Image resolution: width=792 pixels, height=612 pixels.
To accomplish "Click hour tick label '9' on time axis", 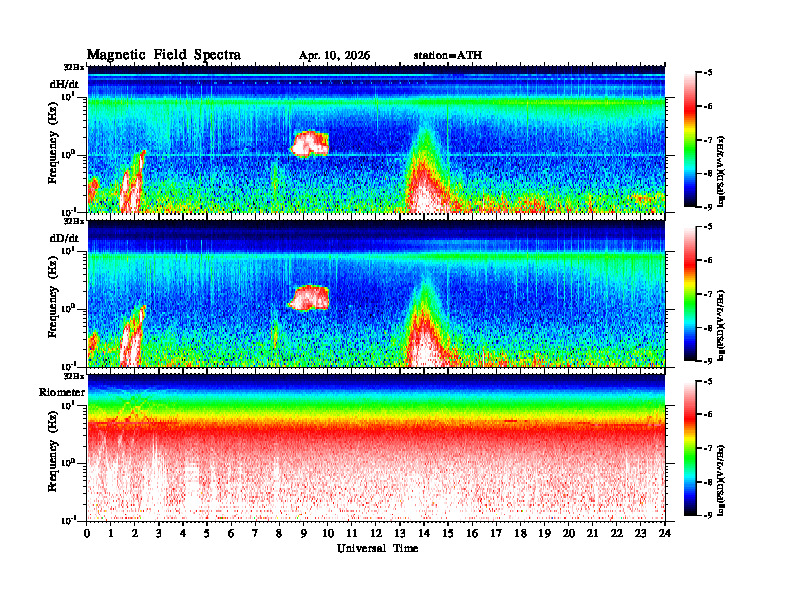I will [303, 534].
